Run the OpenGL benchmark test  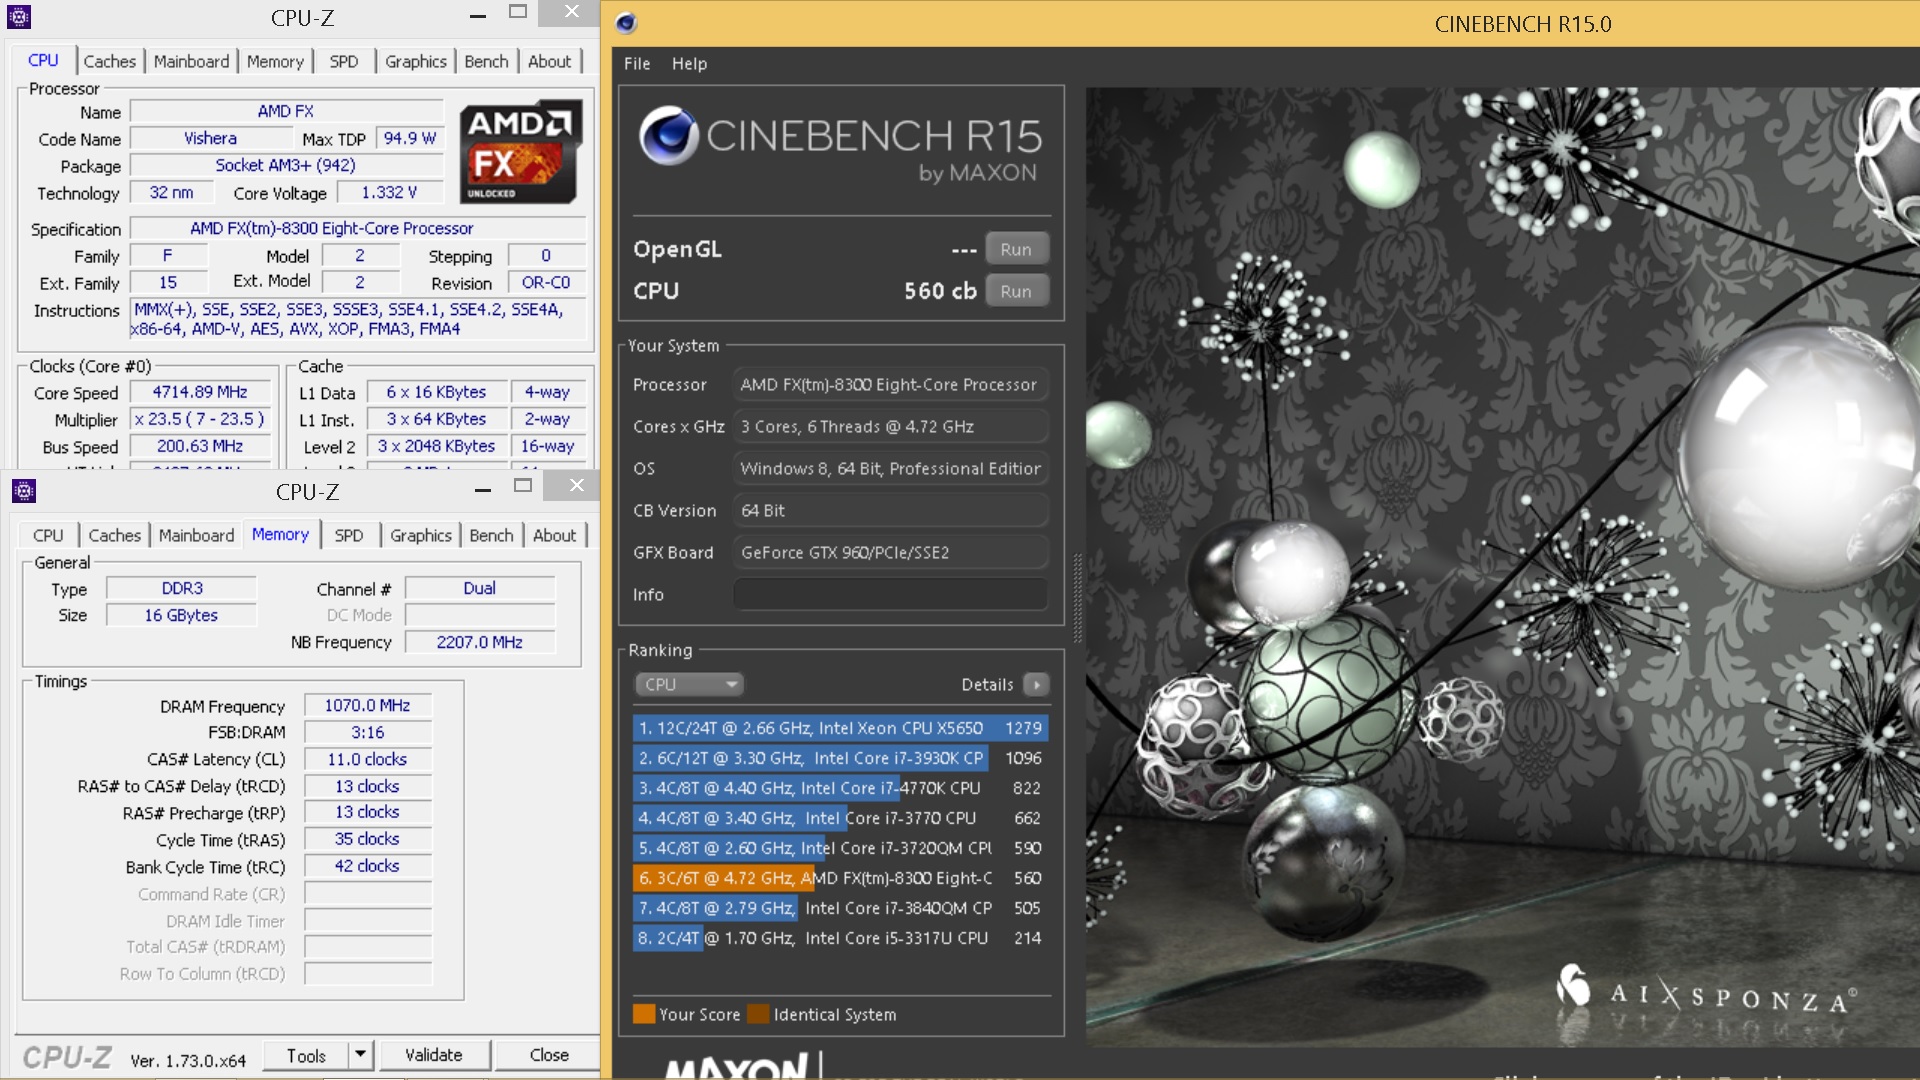[x=1016, y=250]
